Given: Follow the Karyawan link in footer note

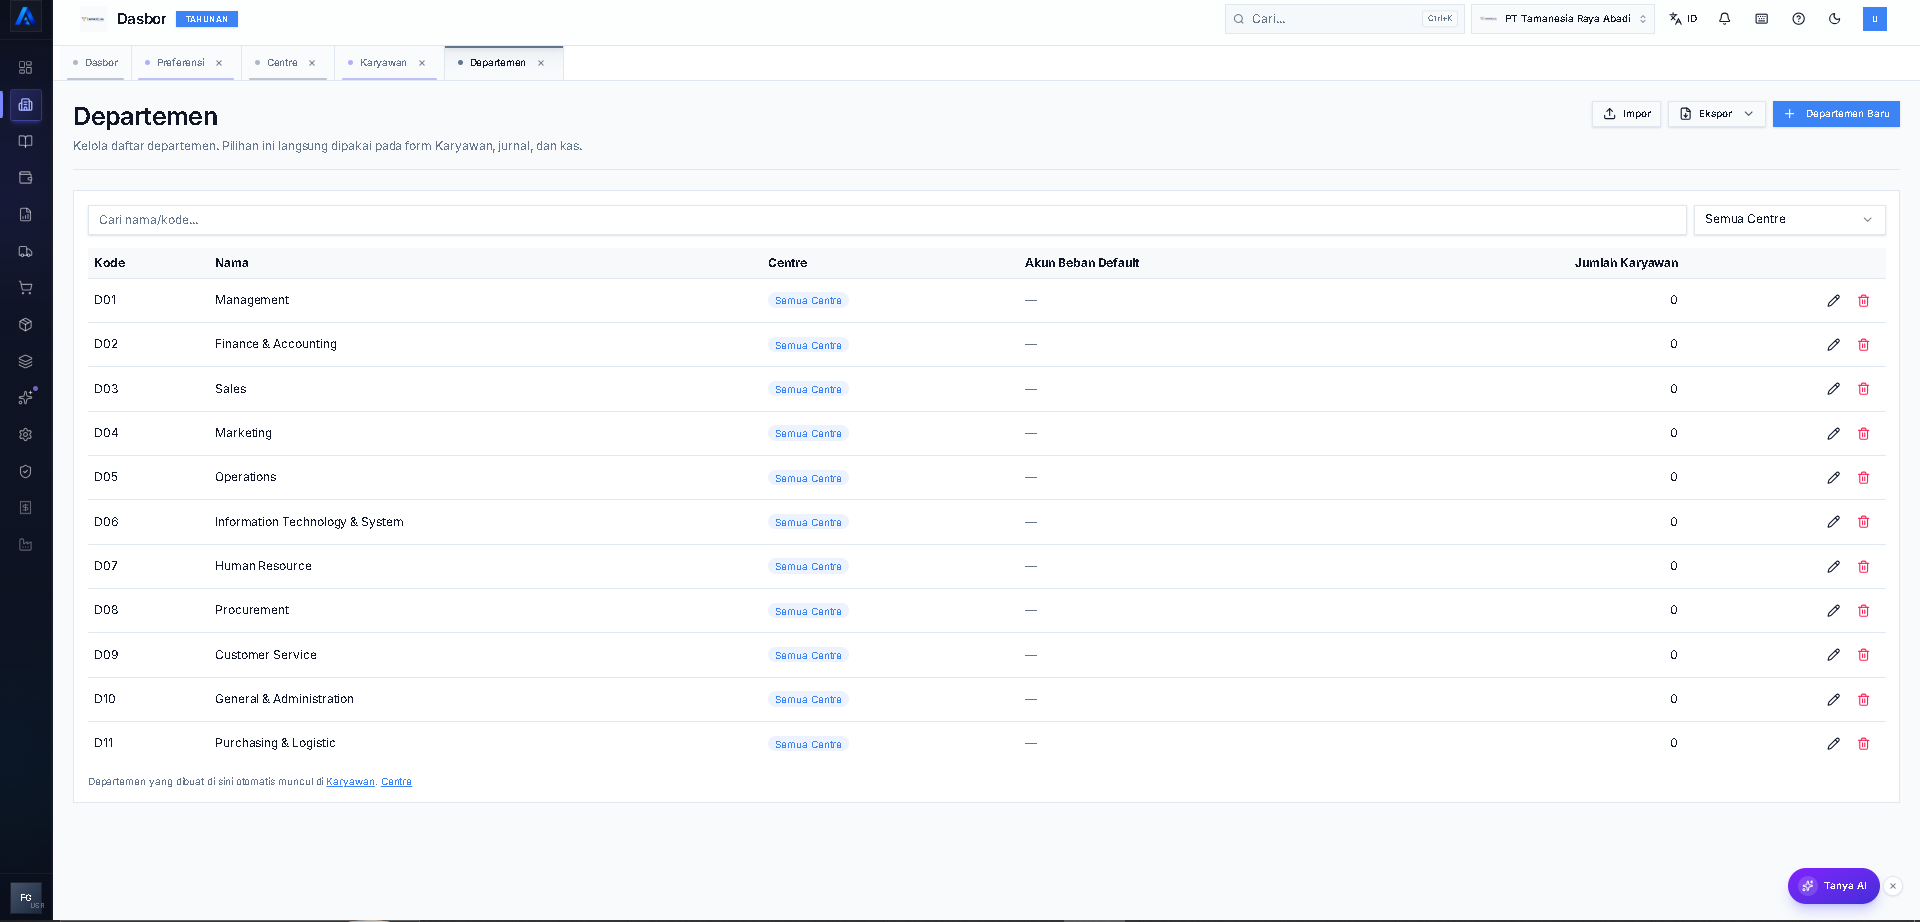Looking at the screenshot, I should [x=350, y=782].
